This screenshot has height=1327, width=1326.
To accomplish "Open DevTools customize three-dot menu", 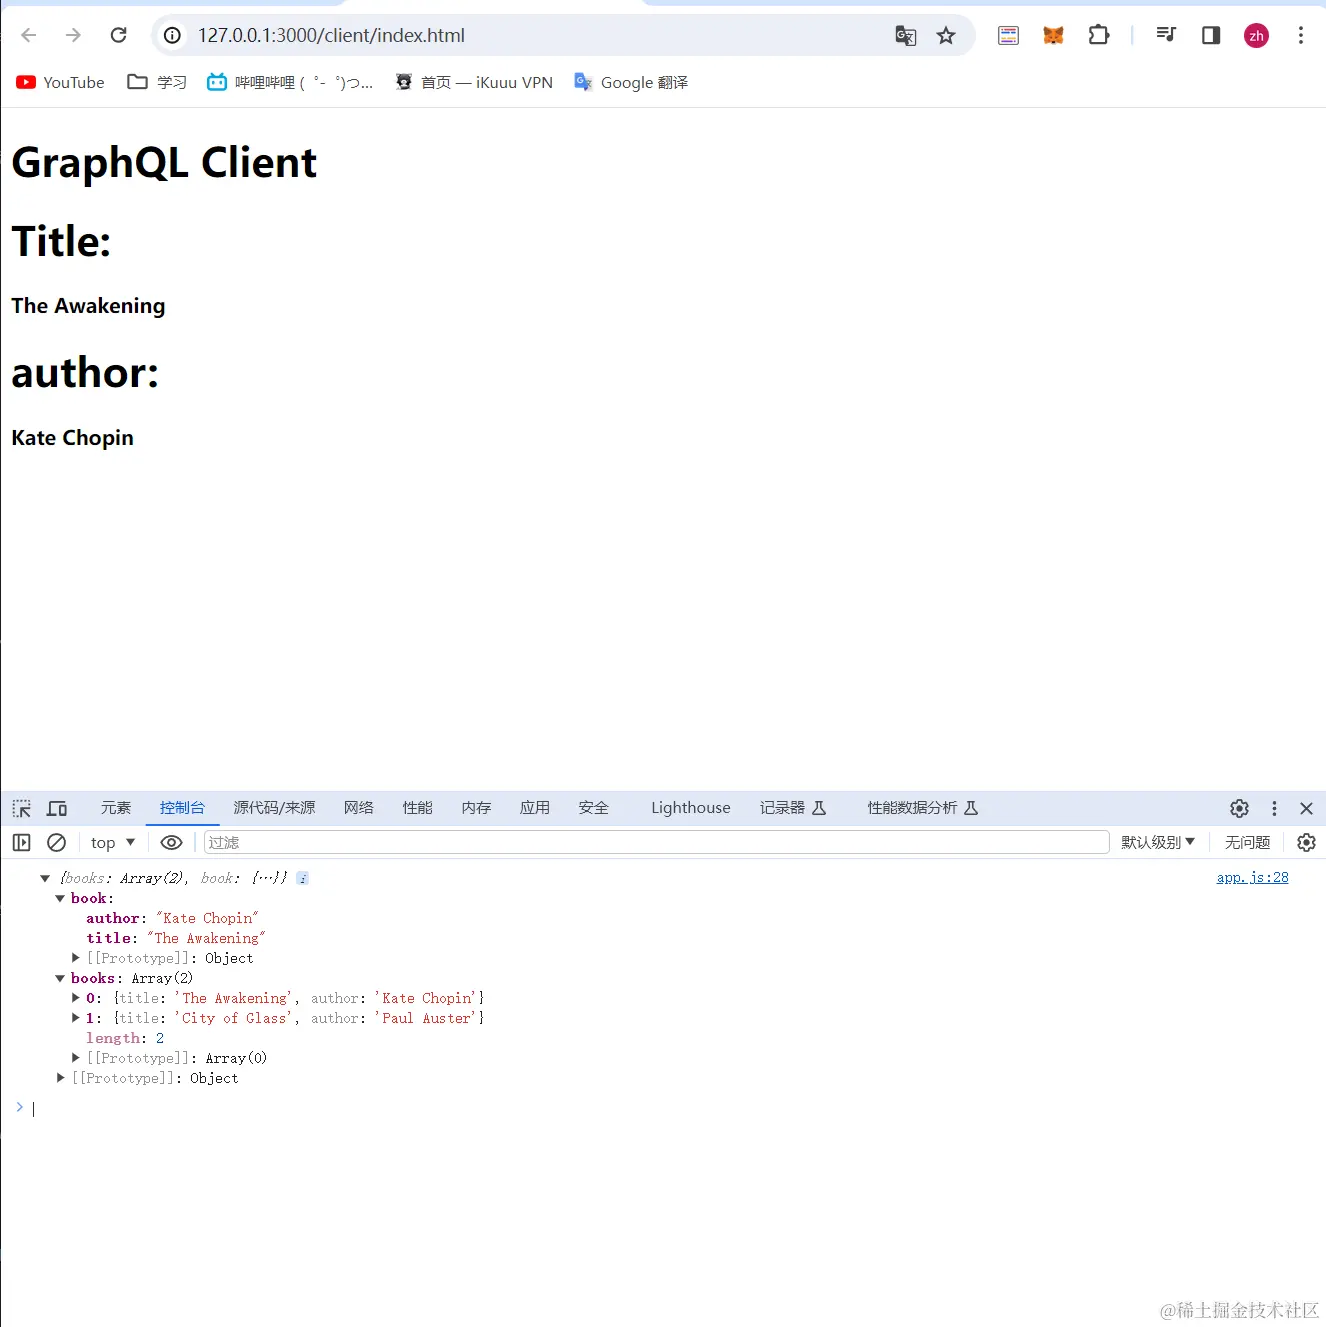I will (x=1274, y=809).
